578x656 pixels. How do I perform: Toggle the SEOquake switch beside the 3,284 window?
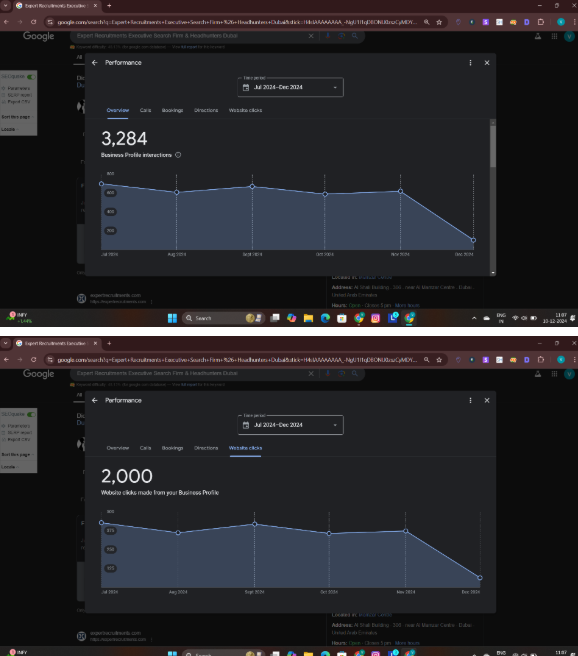(x=31, y=77)
